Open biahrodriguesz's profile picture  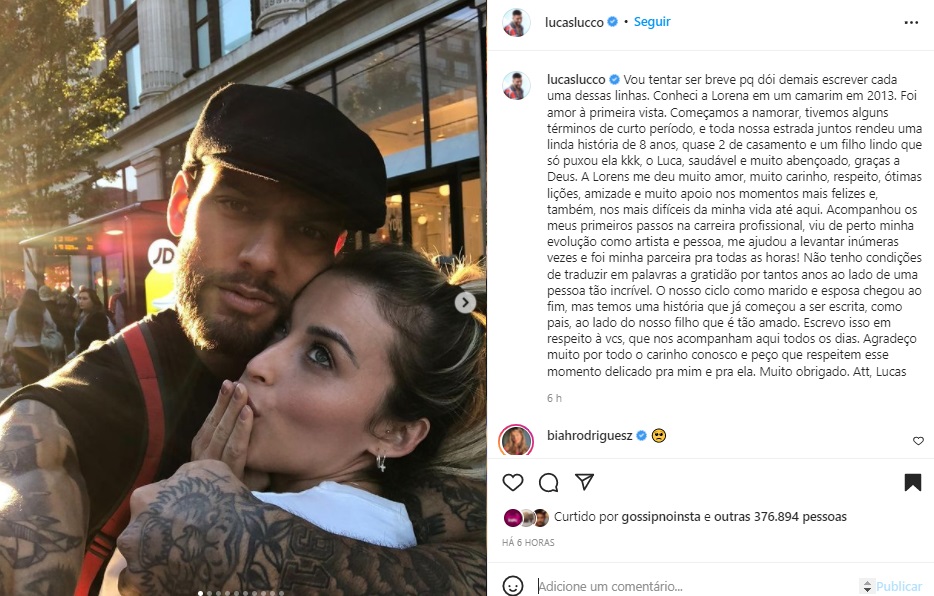point(516,441)
